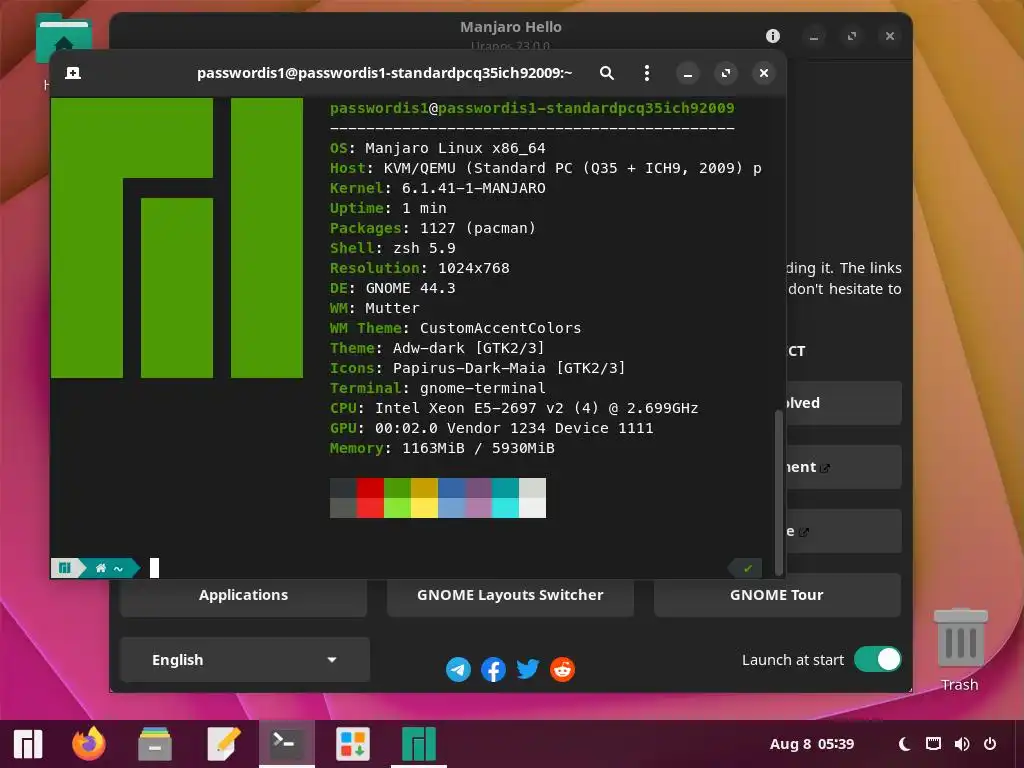Open the English language dropdown
The height and width of the screenshot is (768, 1024).
[x=245, y=660]
